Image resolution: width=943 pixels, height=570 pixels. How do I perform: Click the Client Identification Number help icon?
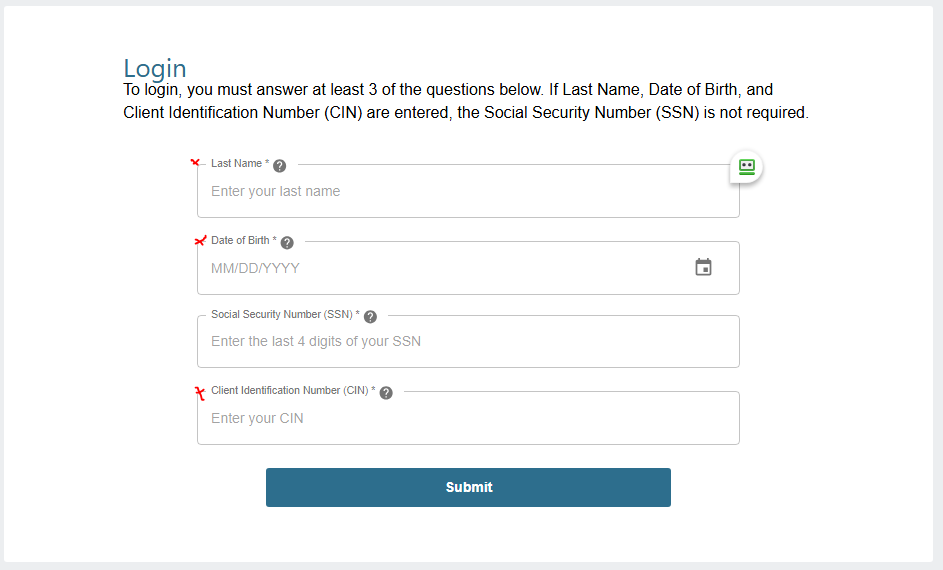tap(386, 393)
